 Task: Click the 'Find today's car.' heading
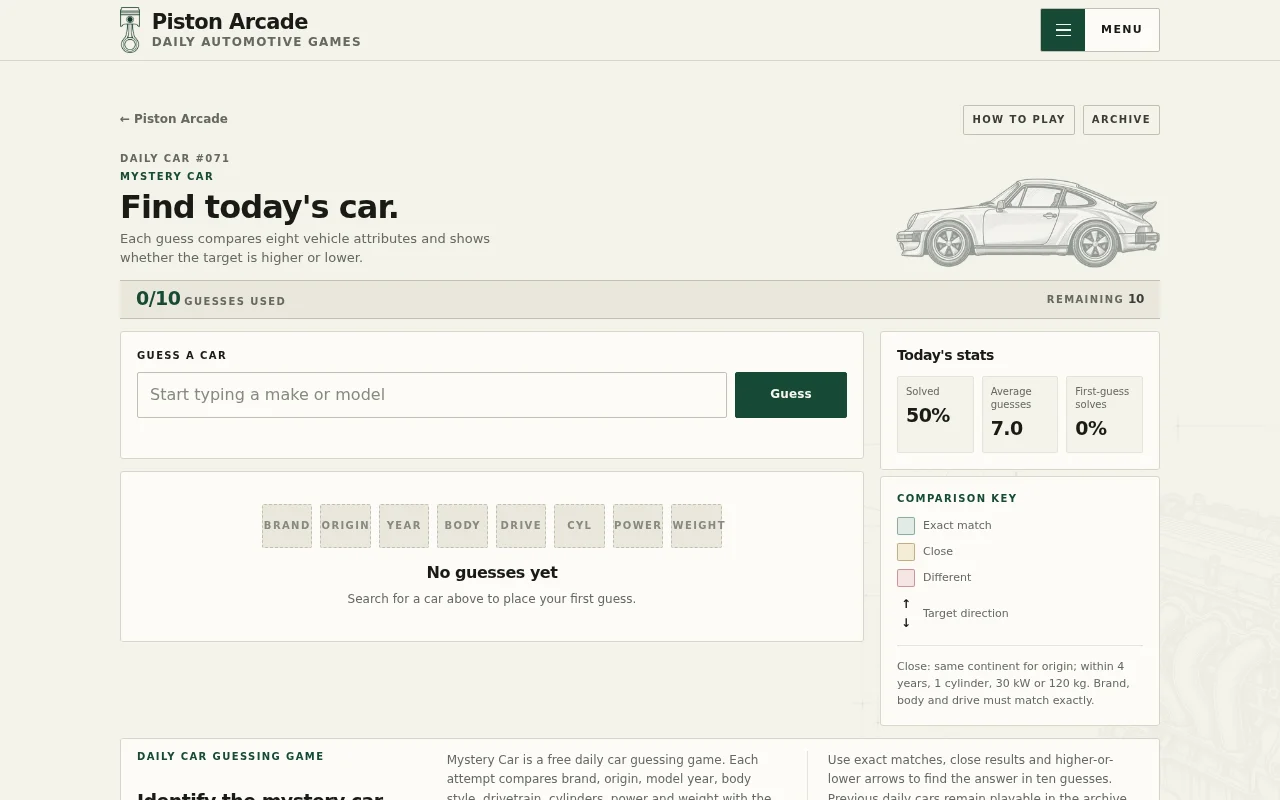click(259, 207)
